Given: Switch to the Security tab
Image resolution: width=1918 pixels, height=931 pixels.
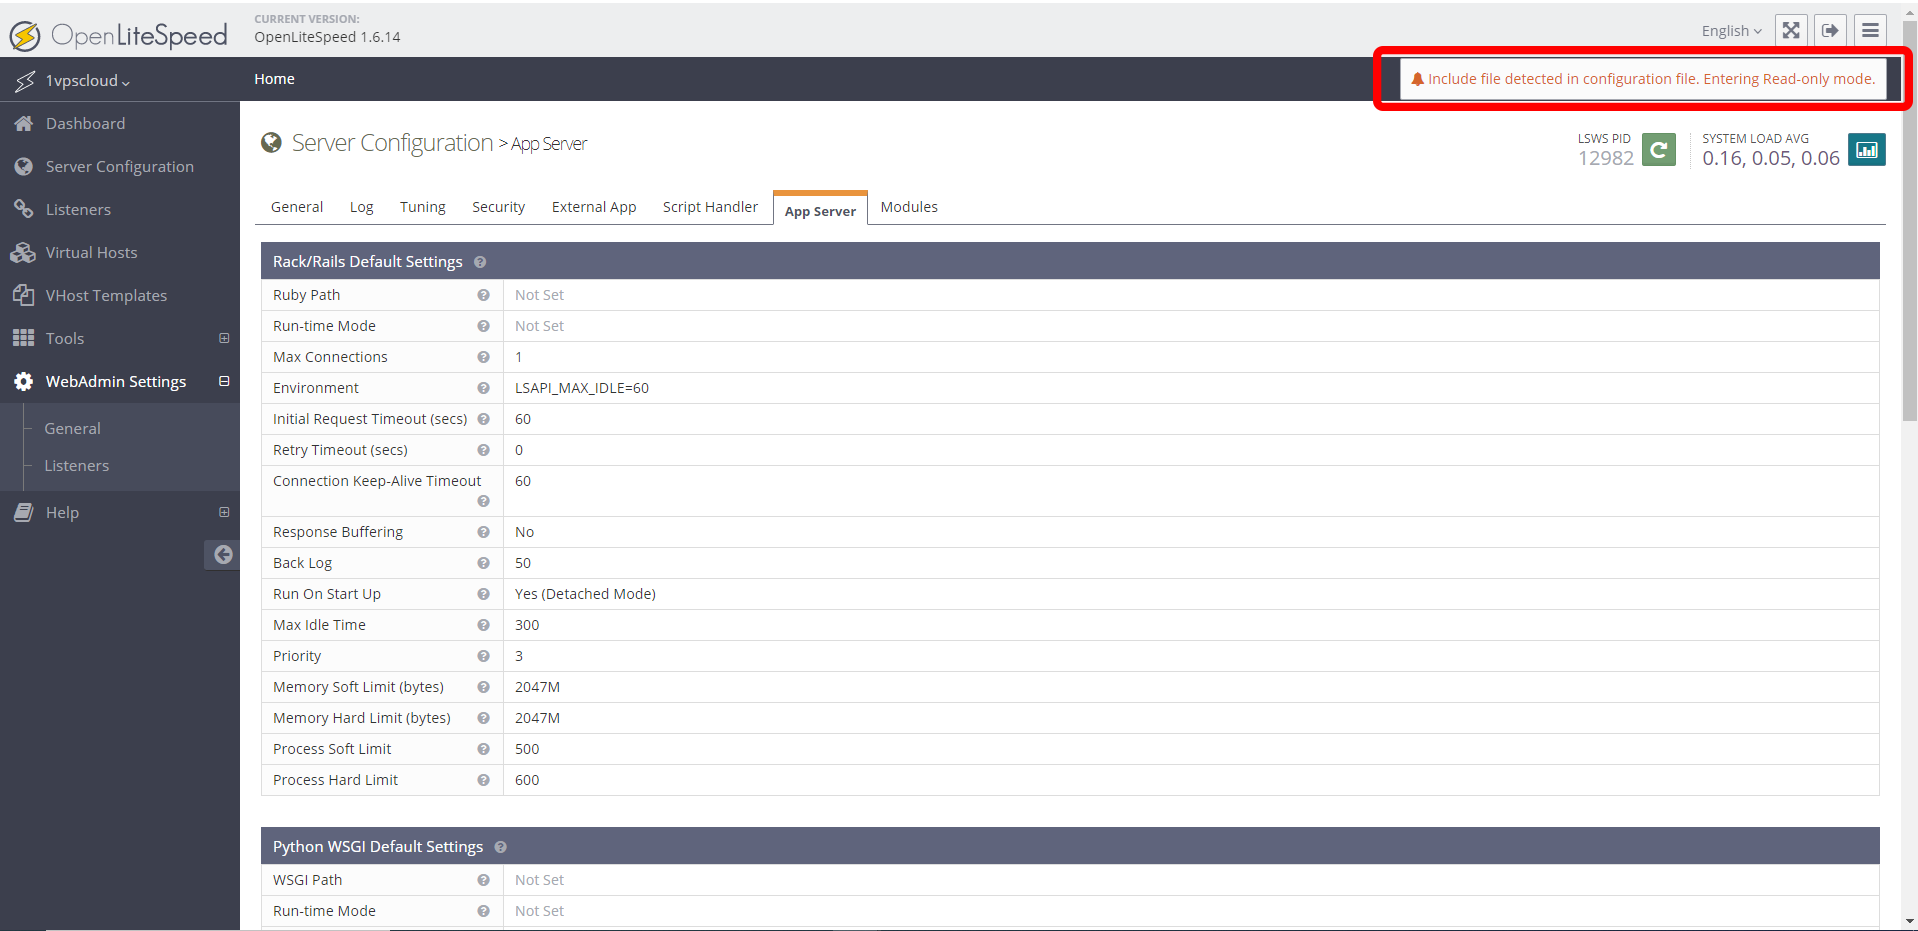Looking at the screenshot, I should pos(498,207).
